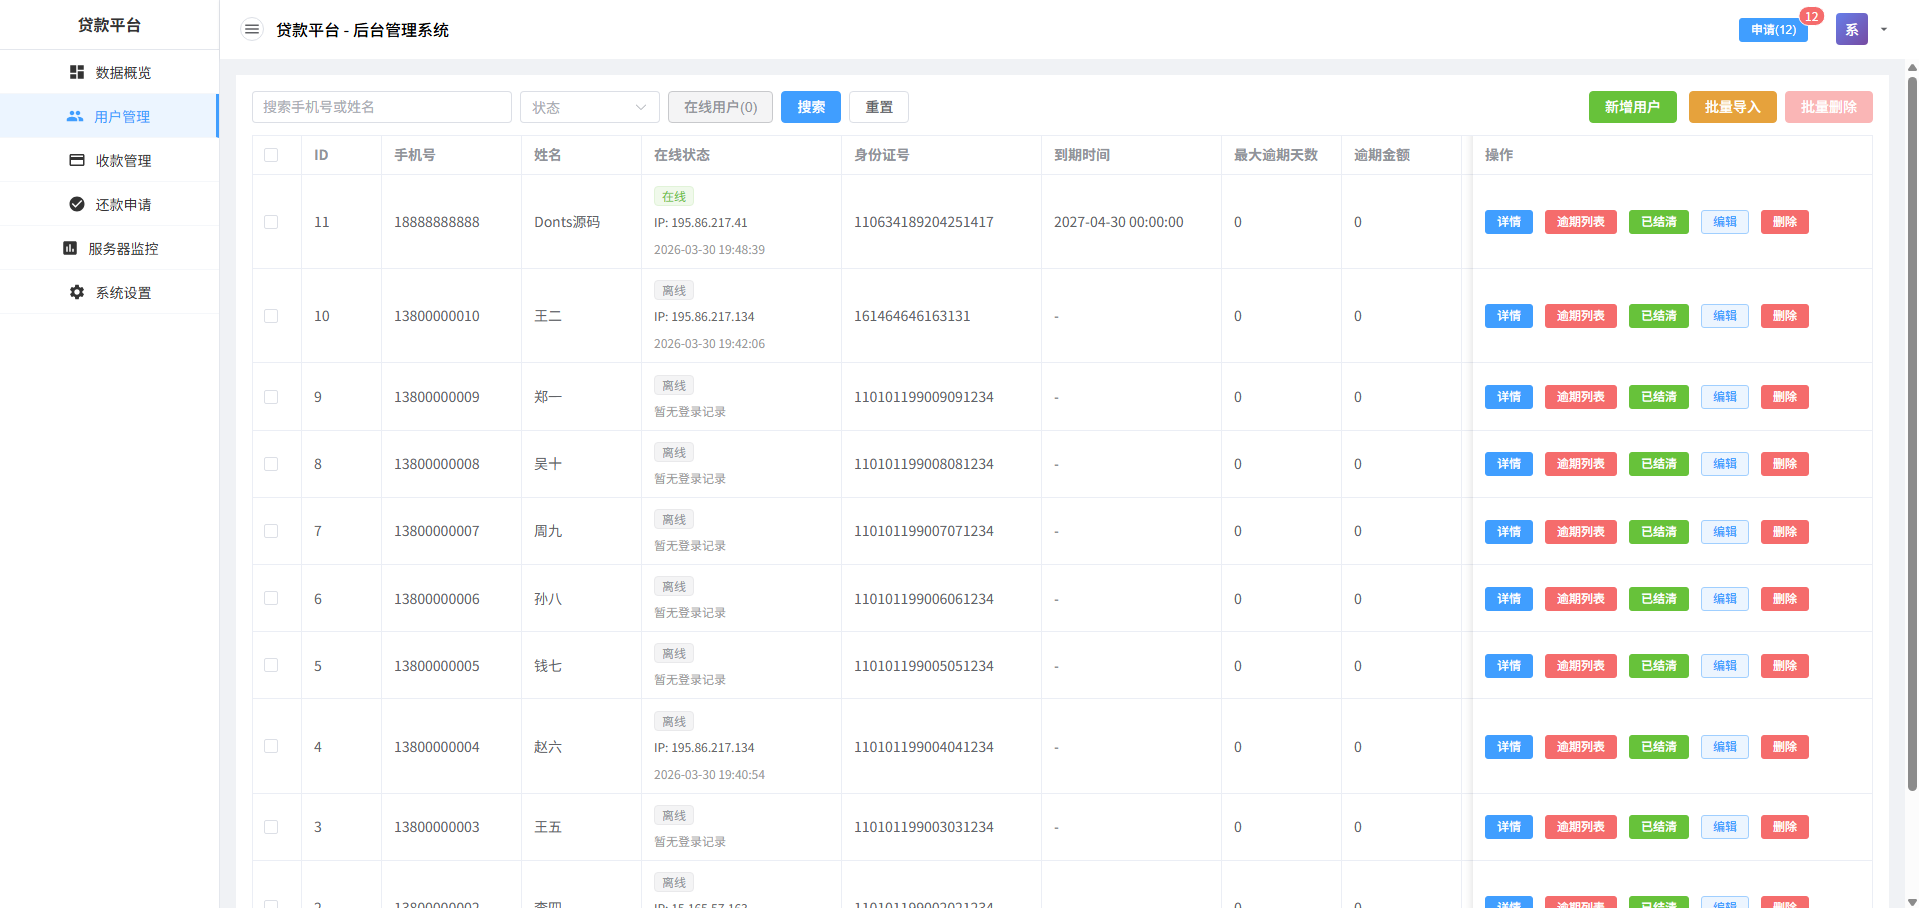Go to 数据概览 in the sidebar
This screenshot has height=908, width=1919.
[x=123, y=73]
